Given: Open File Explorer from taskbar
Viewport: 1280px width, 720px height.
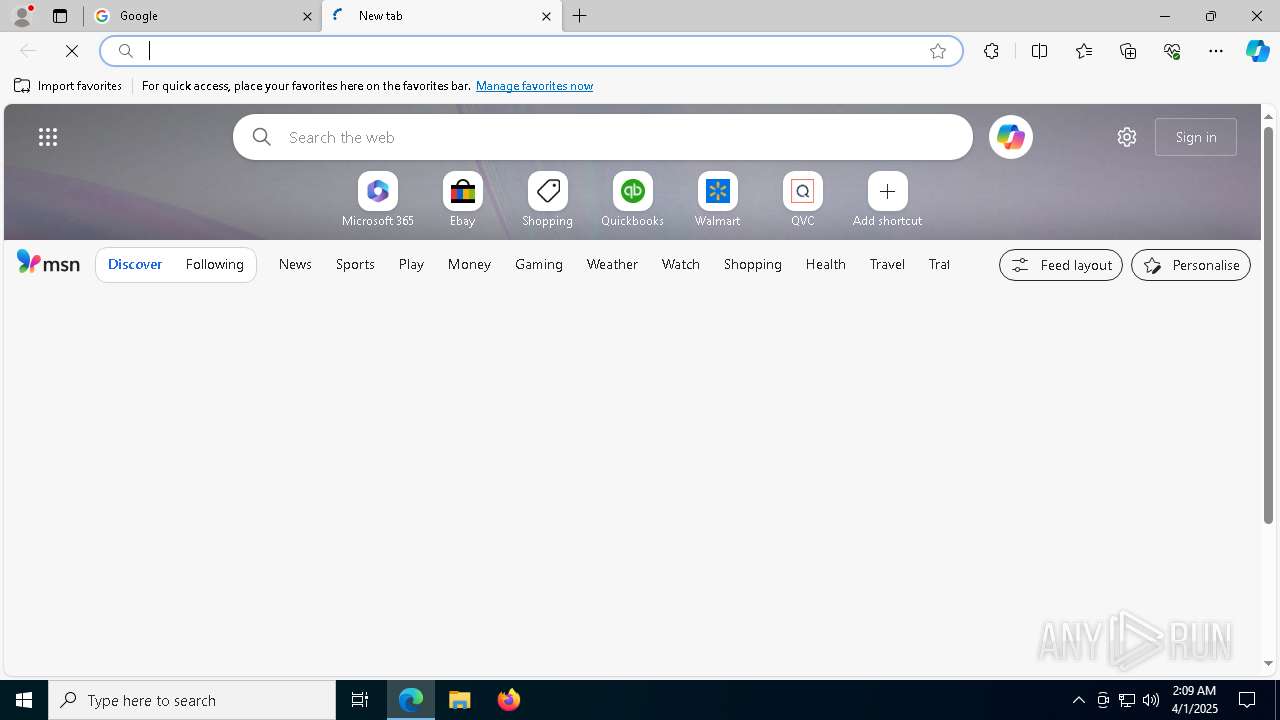Looking at the screenshot, I should tap(460, 700).
